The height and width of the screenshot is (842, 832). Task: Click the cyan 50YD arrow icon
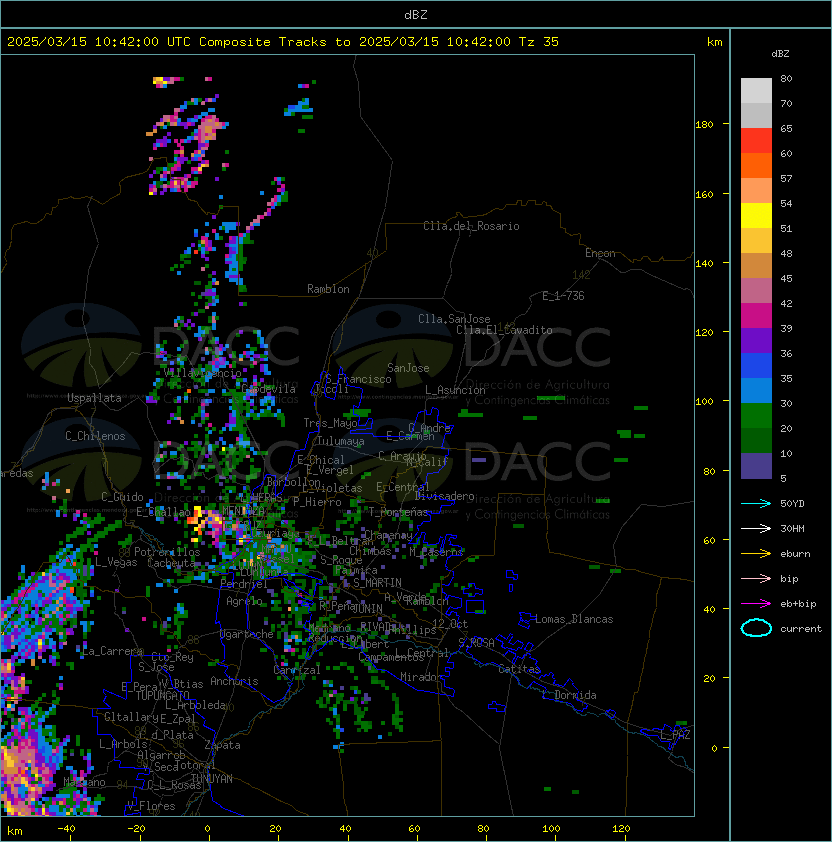(x=756, y=504)
